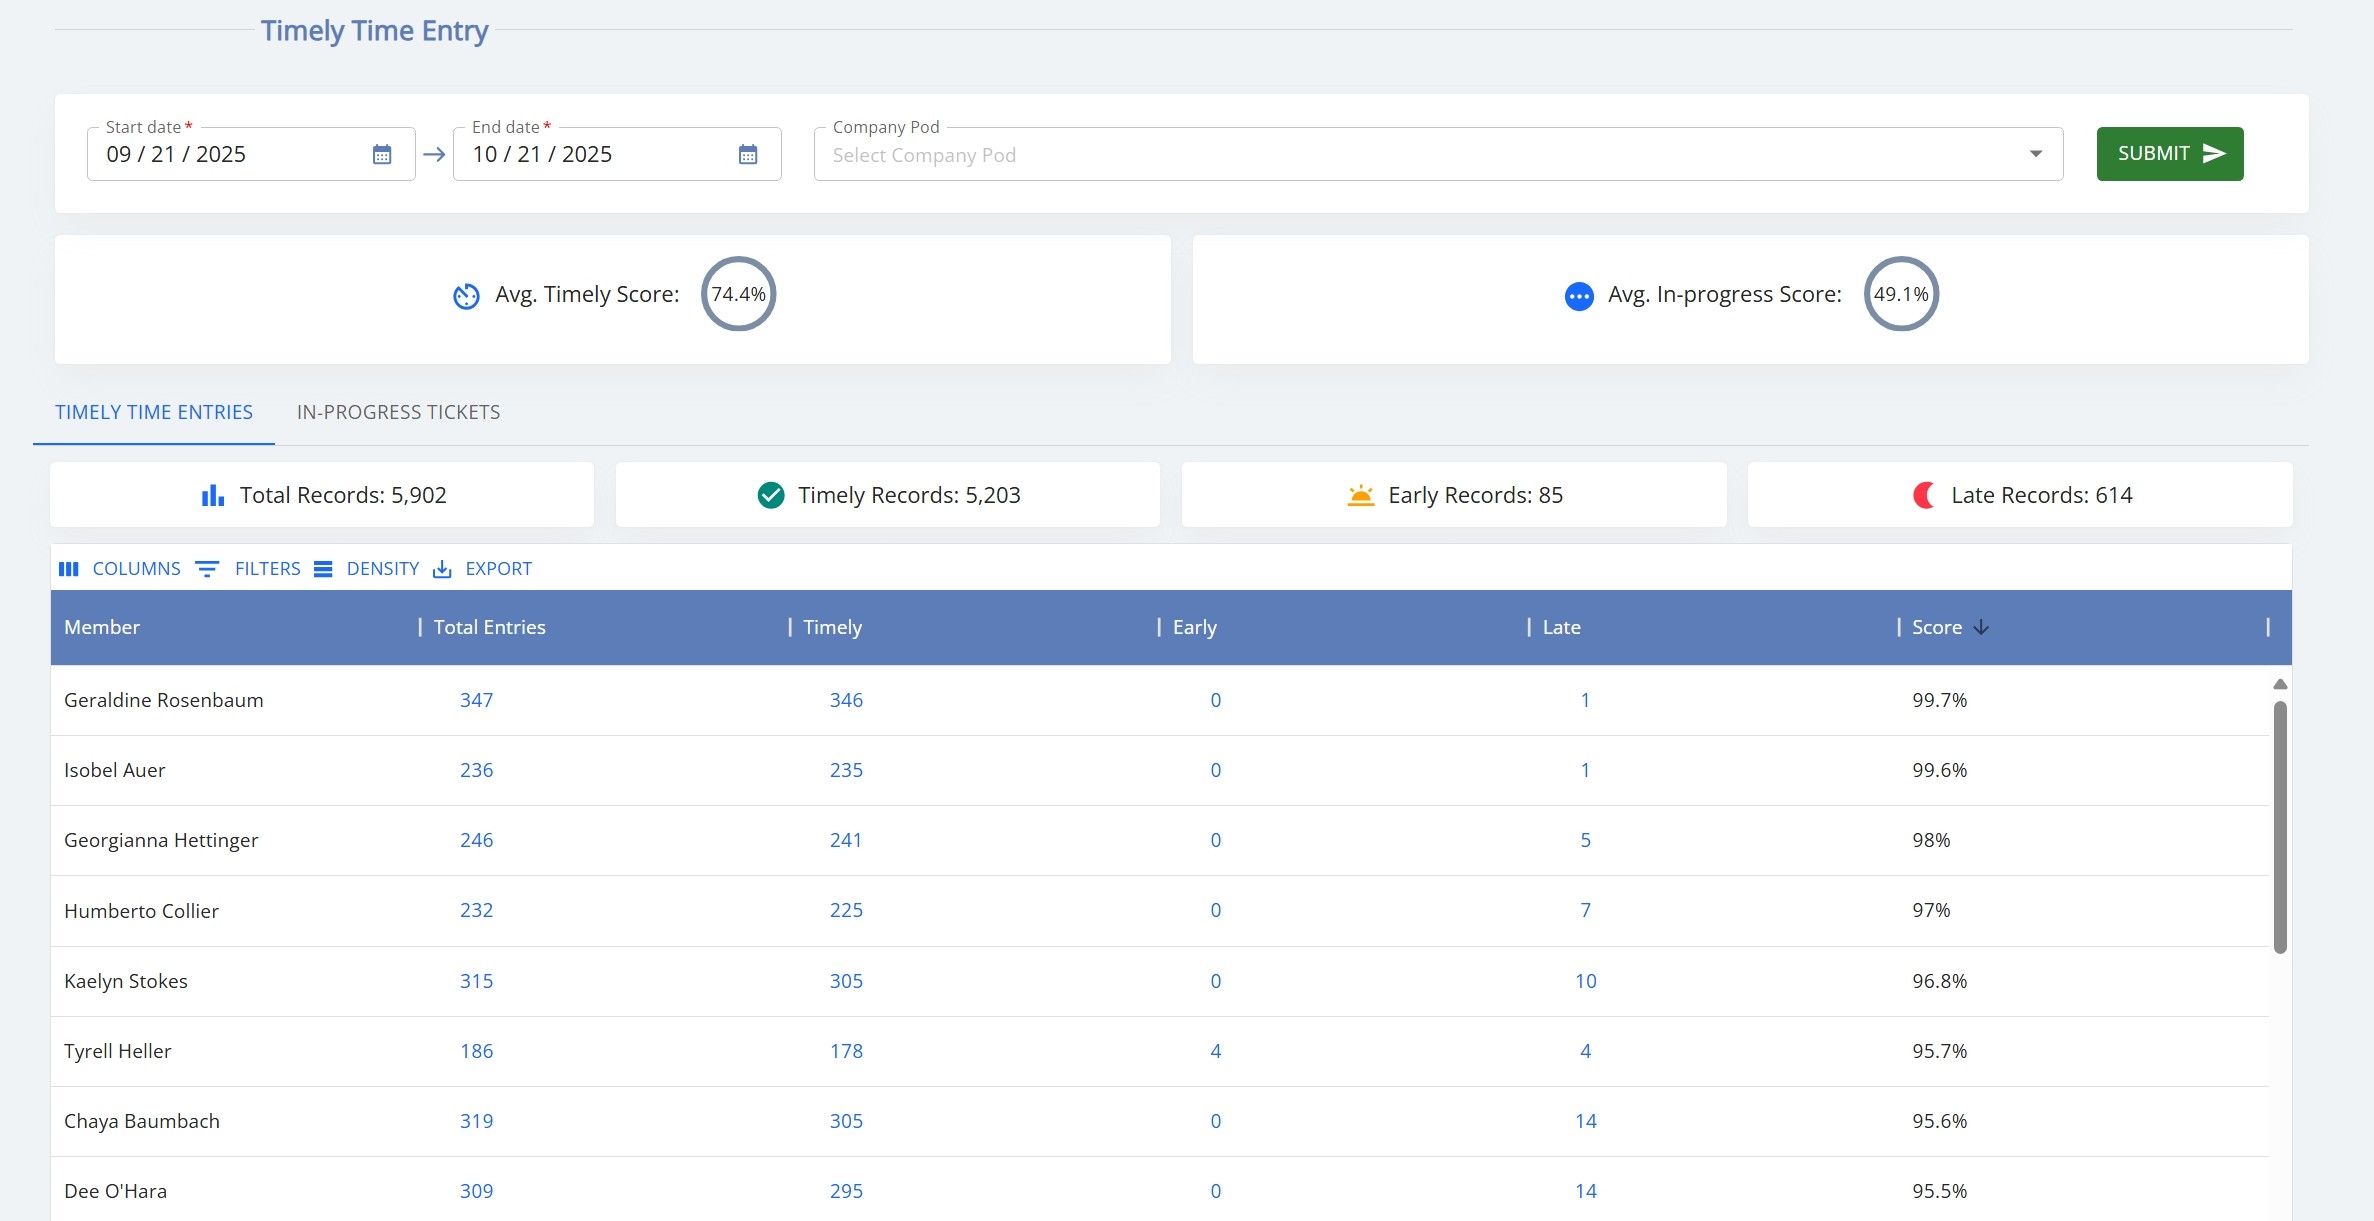The image size is (2374, 1221).
Task: Expand the Company Pod dropdown arrow
Action: pyautogui.click(x=2035, y=154)
